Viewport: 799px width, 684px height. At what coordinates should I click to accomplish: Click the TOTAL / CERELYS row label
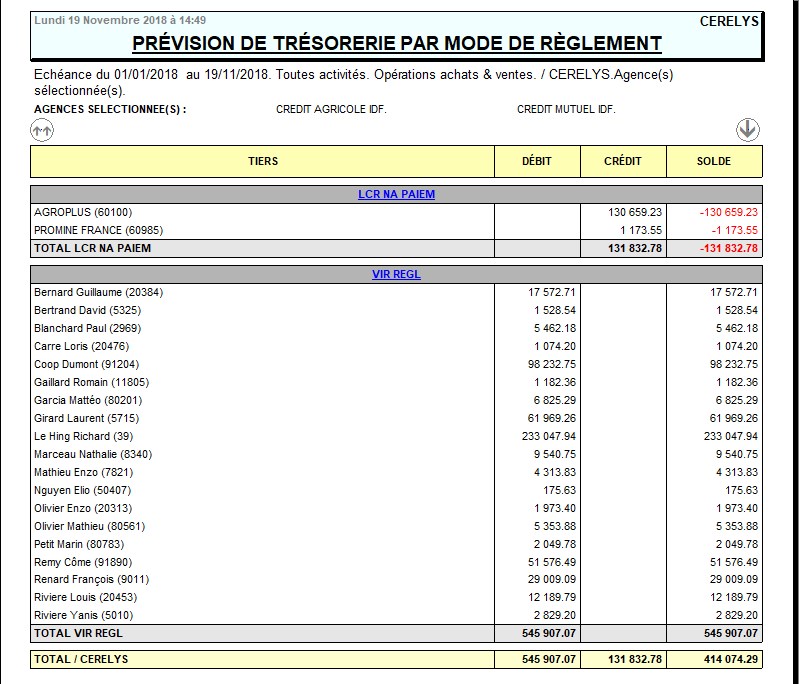[x=82, y=659]
